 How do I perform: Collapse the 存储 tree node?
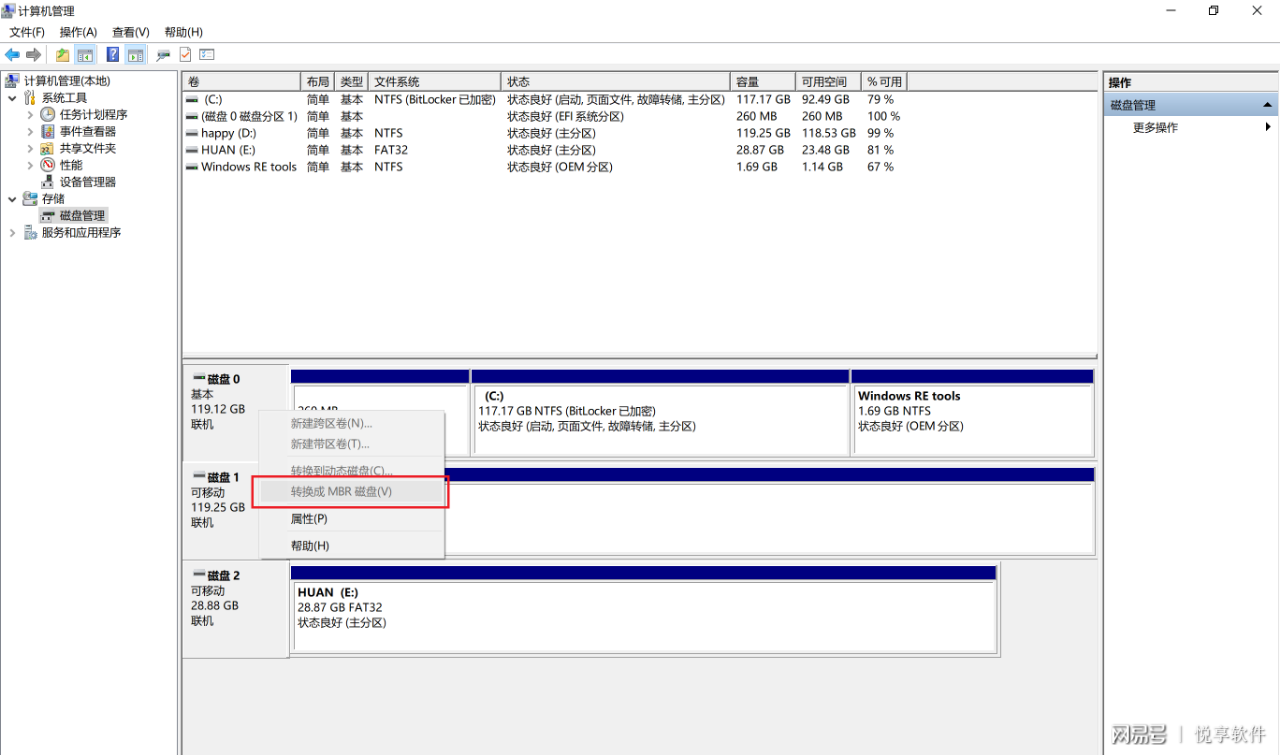(12, 199)
